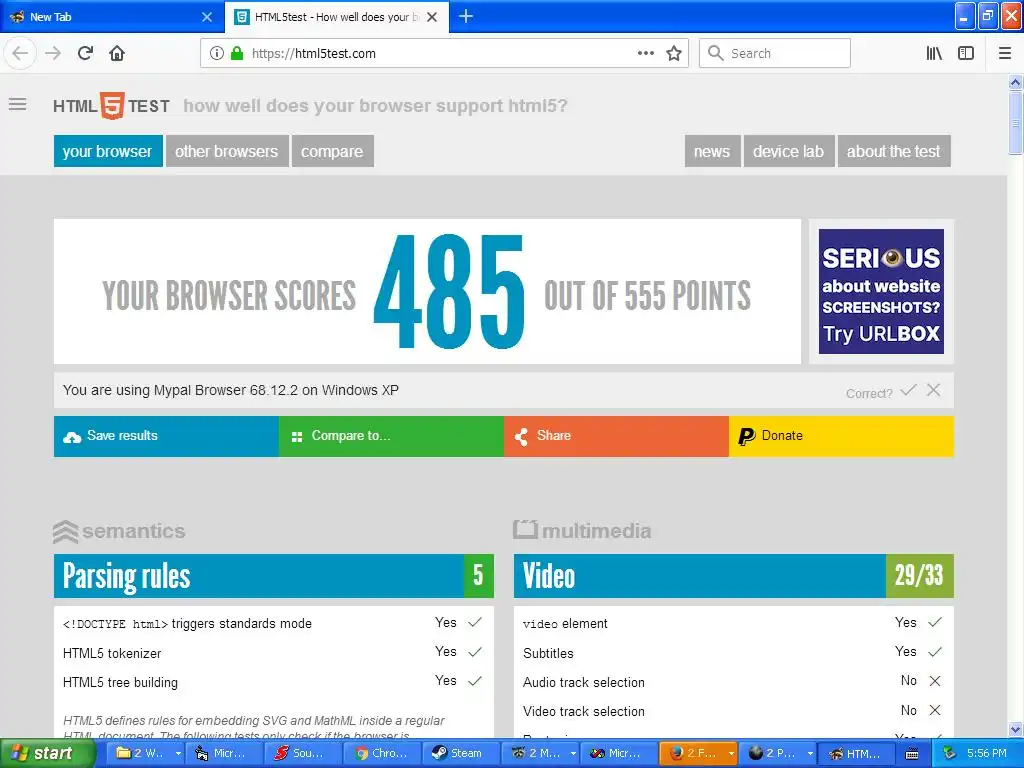Click the orange Share button
The height and width of the screenshot is (768, 1024).
(x=616, y=436)
